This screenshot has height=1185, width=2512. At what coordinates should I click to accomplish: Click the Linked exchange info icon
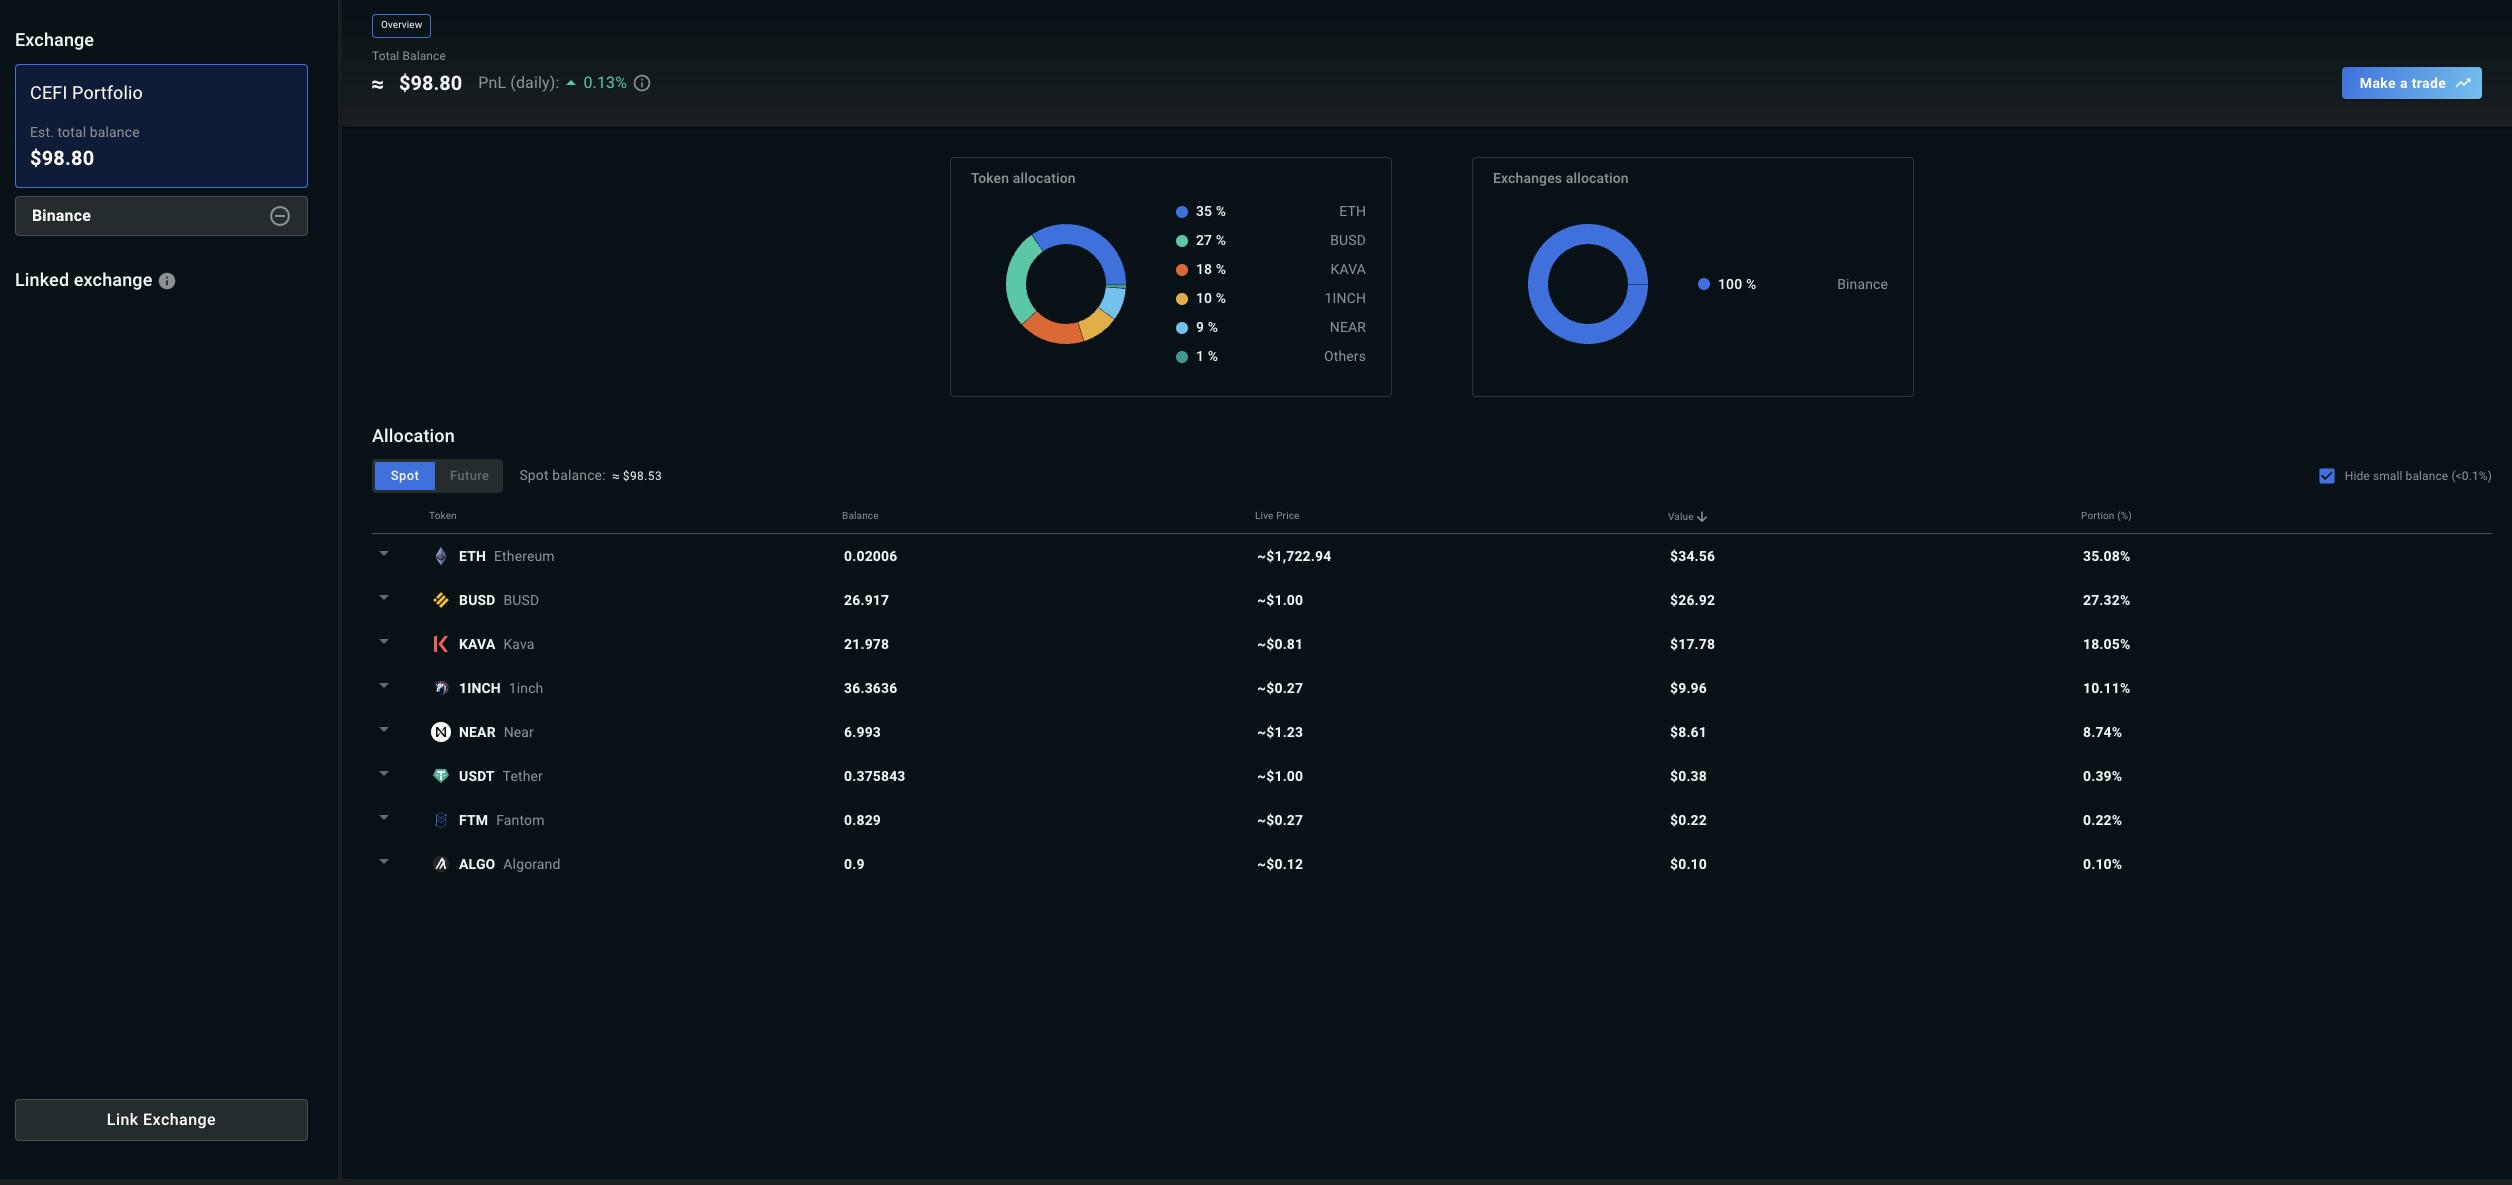click(167, 281)
